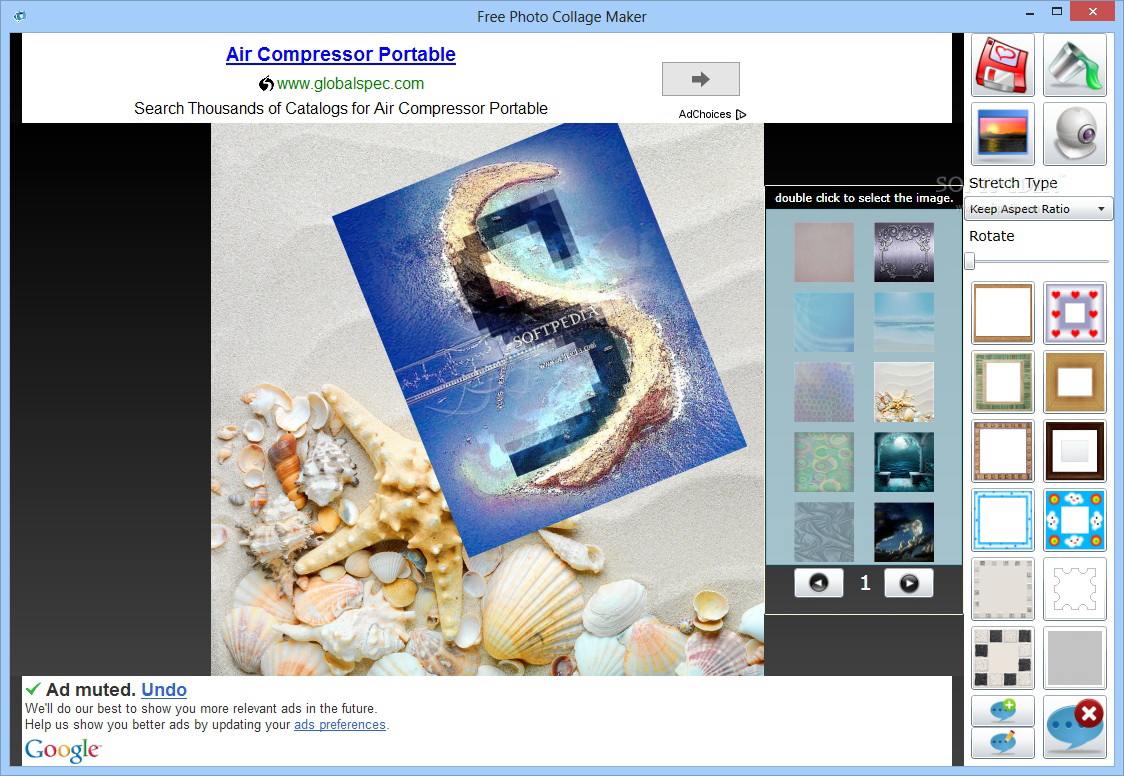This screenshot has width=1124, height=776.
Task: Click Undo next to Ad muted
Action: (x=164, y=689)
